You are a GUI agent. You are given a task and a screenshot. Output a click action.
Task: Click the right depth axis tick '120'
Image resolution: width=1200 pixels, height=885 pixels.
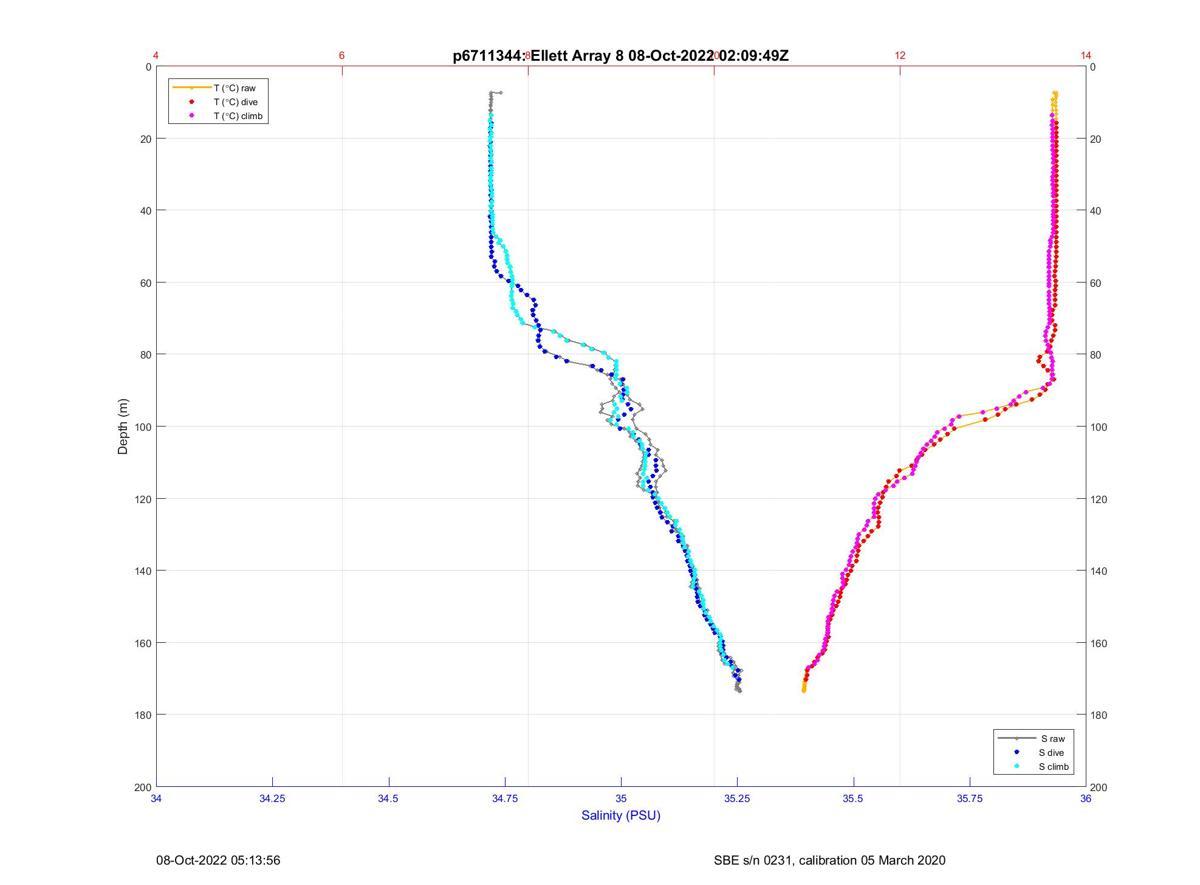[1099, 499]
